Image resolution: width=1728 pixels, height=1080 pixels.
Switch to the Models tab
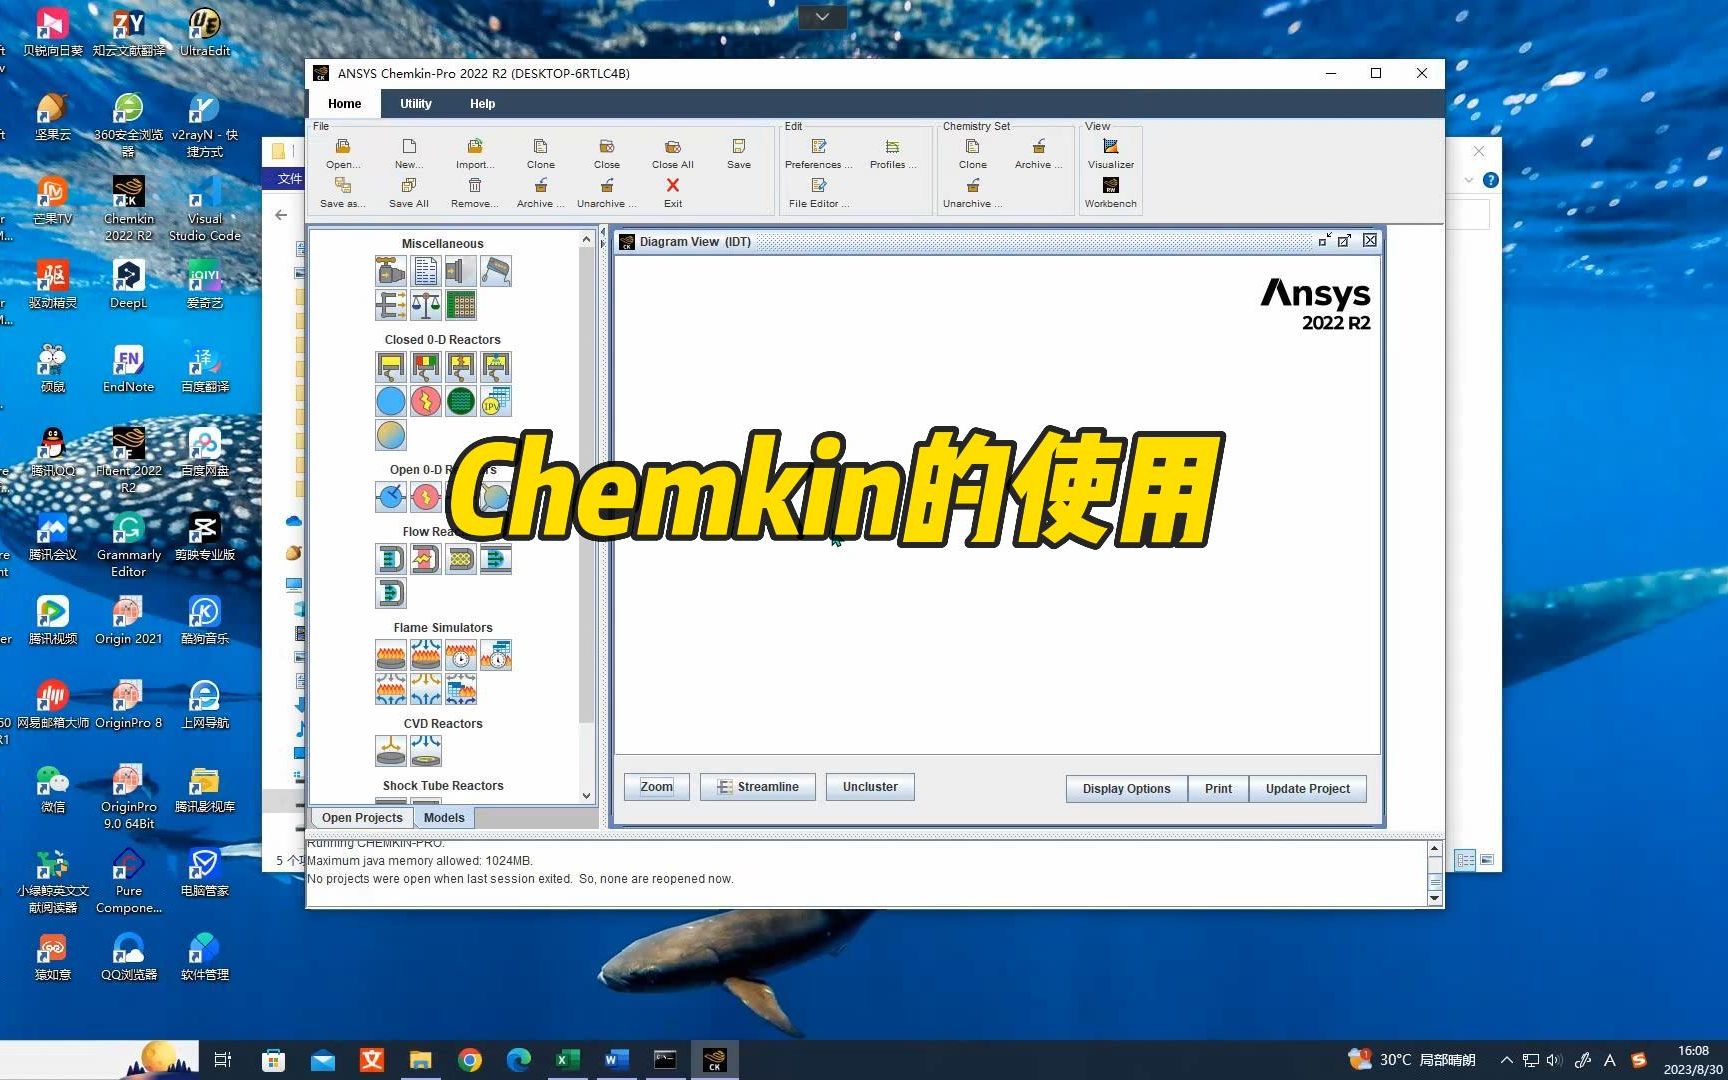[444, 817]
